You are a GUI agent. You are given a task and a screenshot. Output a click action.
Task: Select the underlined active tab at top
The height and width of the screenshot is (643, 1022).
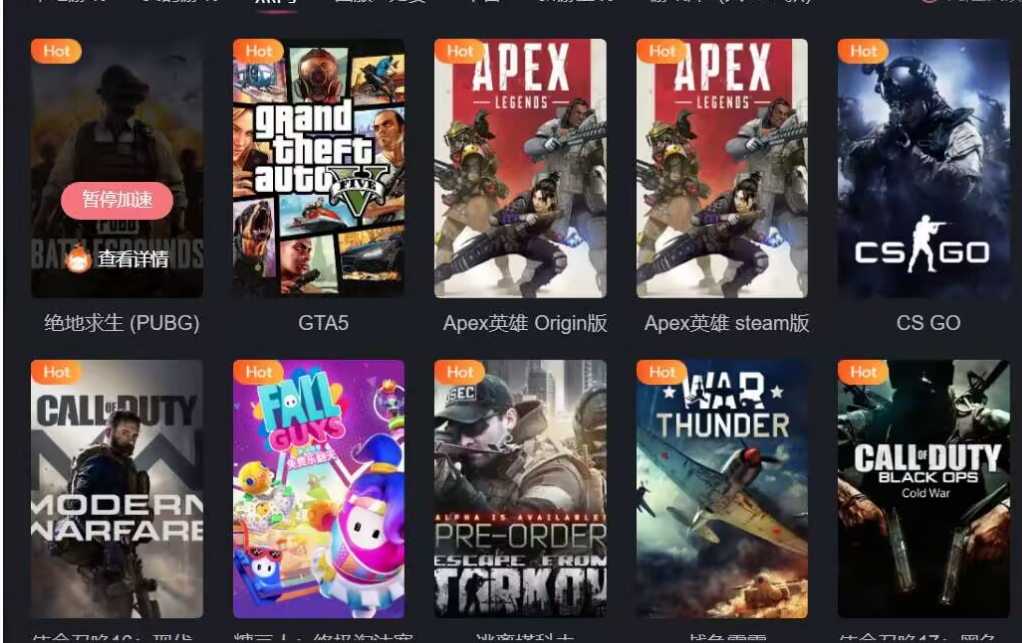point(276,2)
